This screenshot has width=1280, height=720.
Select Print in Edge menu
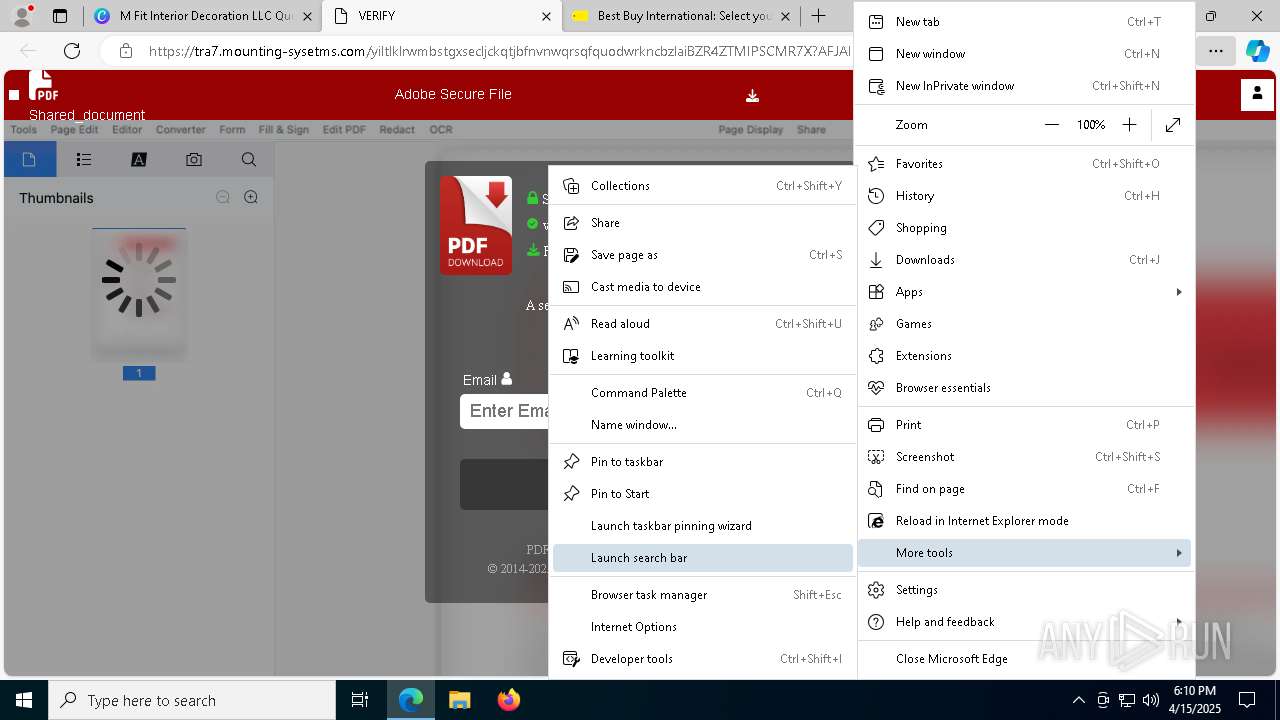click(1026, 425)
